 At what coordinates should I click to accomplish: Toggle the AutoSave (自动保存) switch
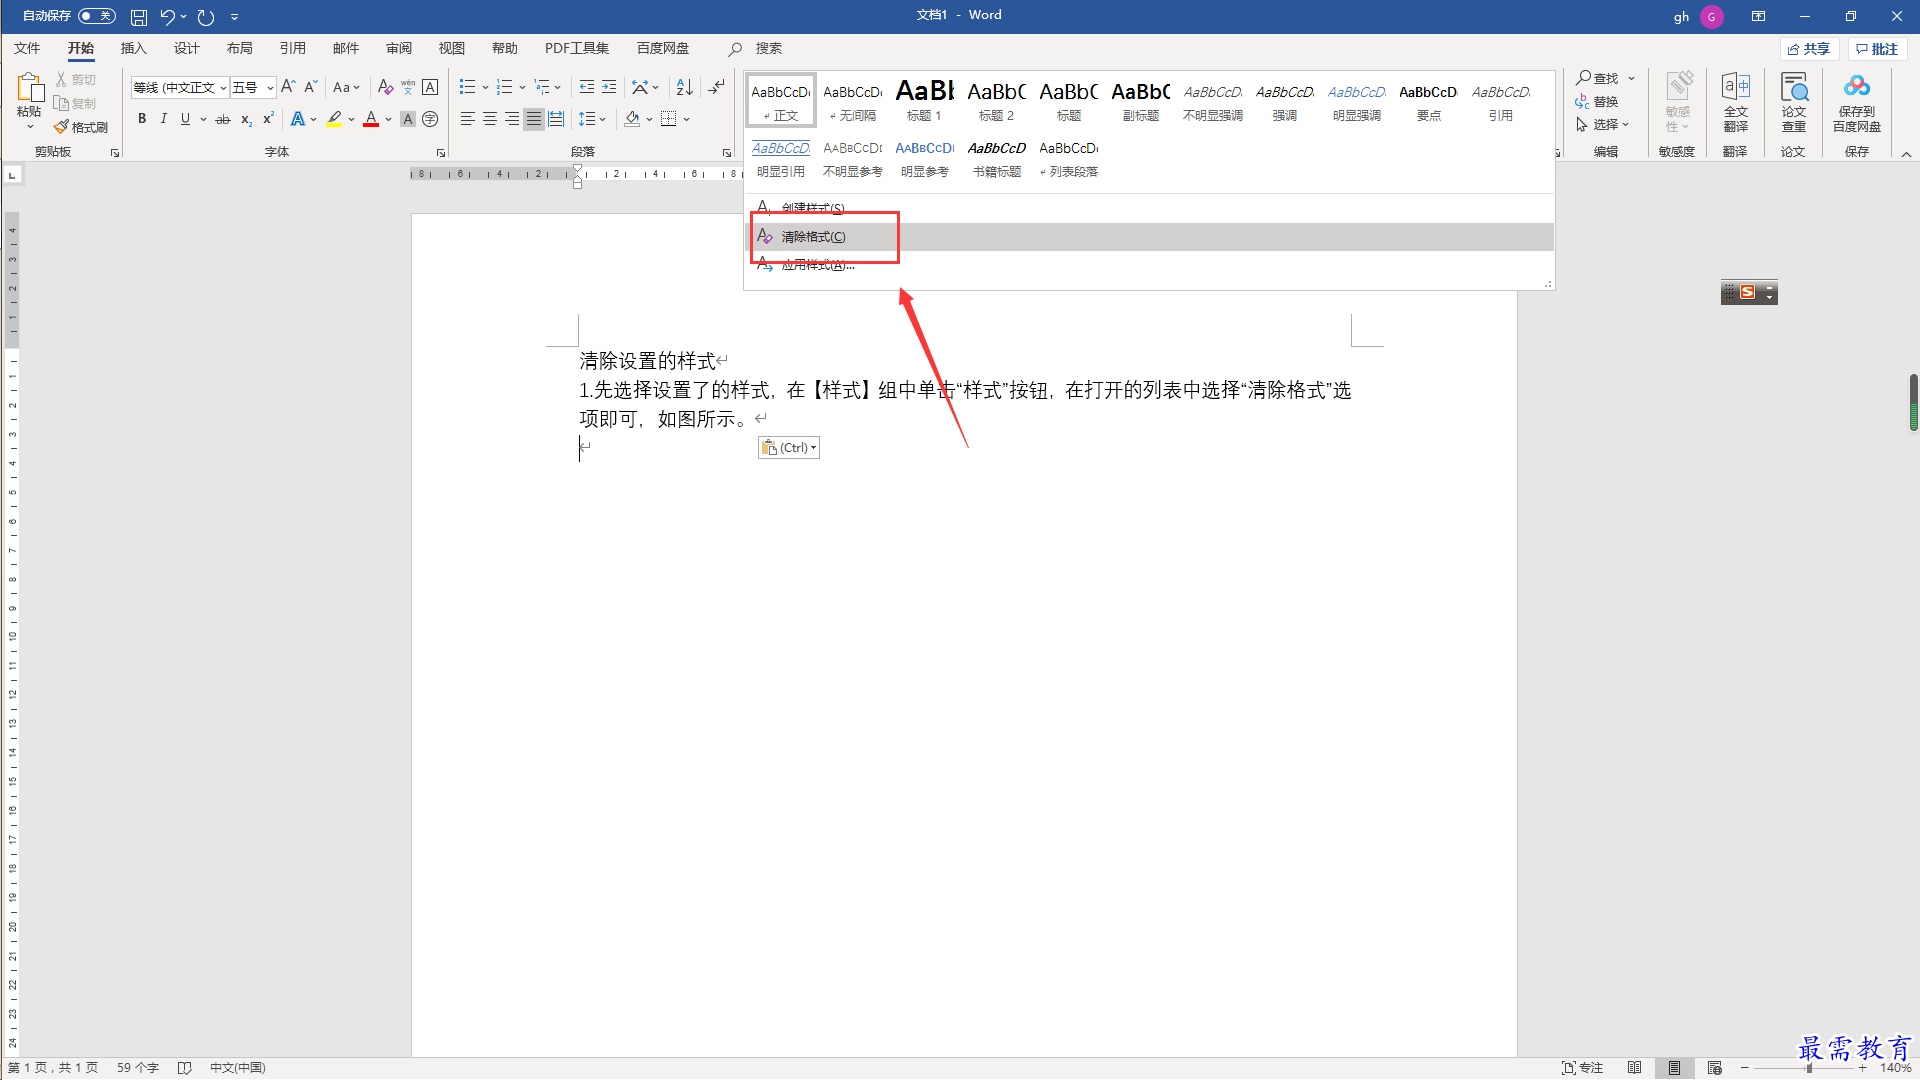(x=96, y=16)
